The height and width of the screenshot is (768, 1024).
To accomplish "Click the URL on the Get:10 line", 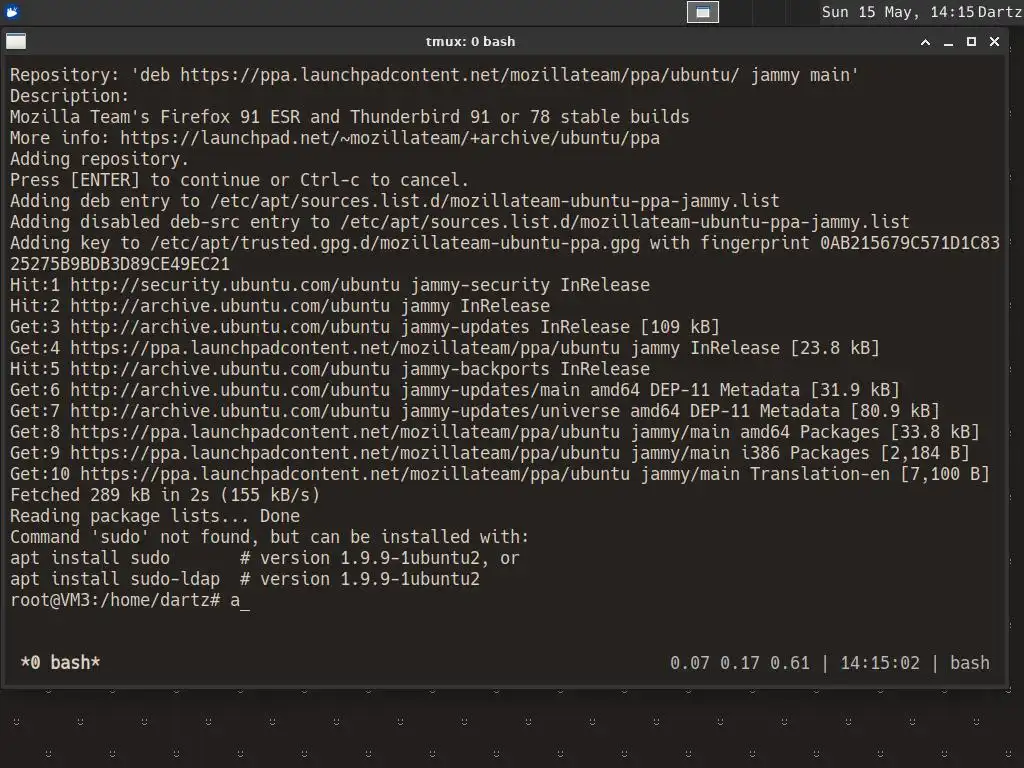I will (355, 473).
